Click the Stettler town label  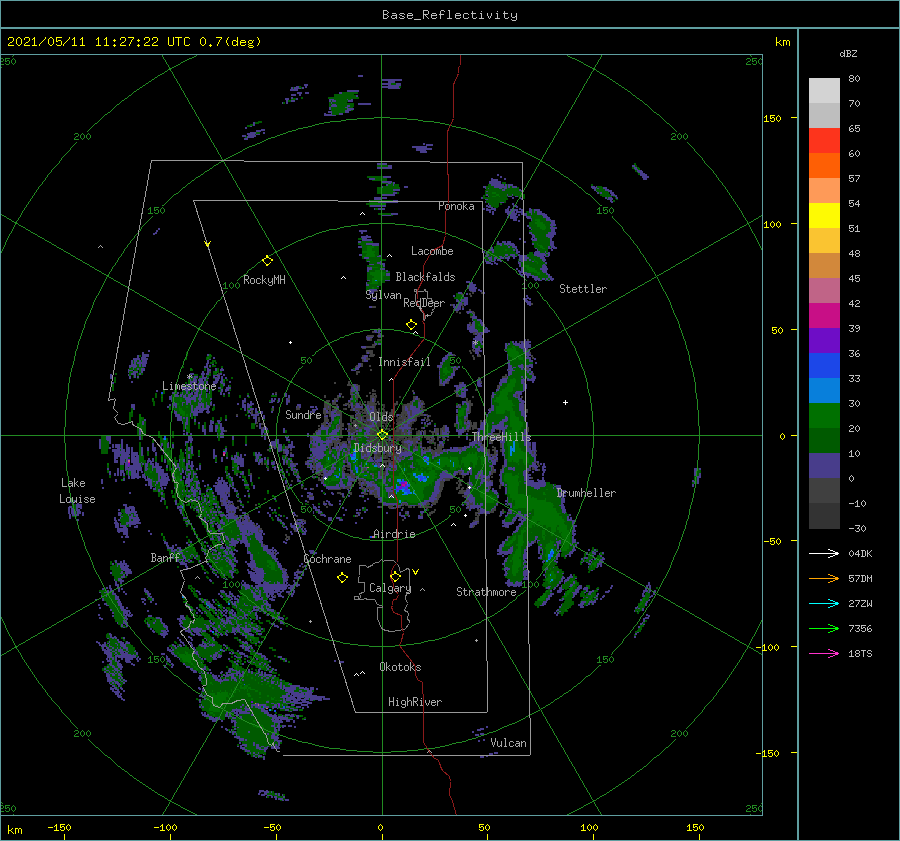tap(583, 289)
